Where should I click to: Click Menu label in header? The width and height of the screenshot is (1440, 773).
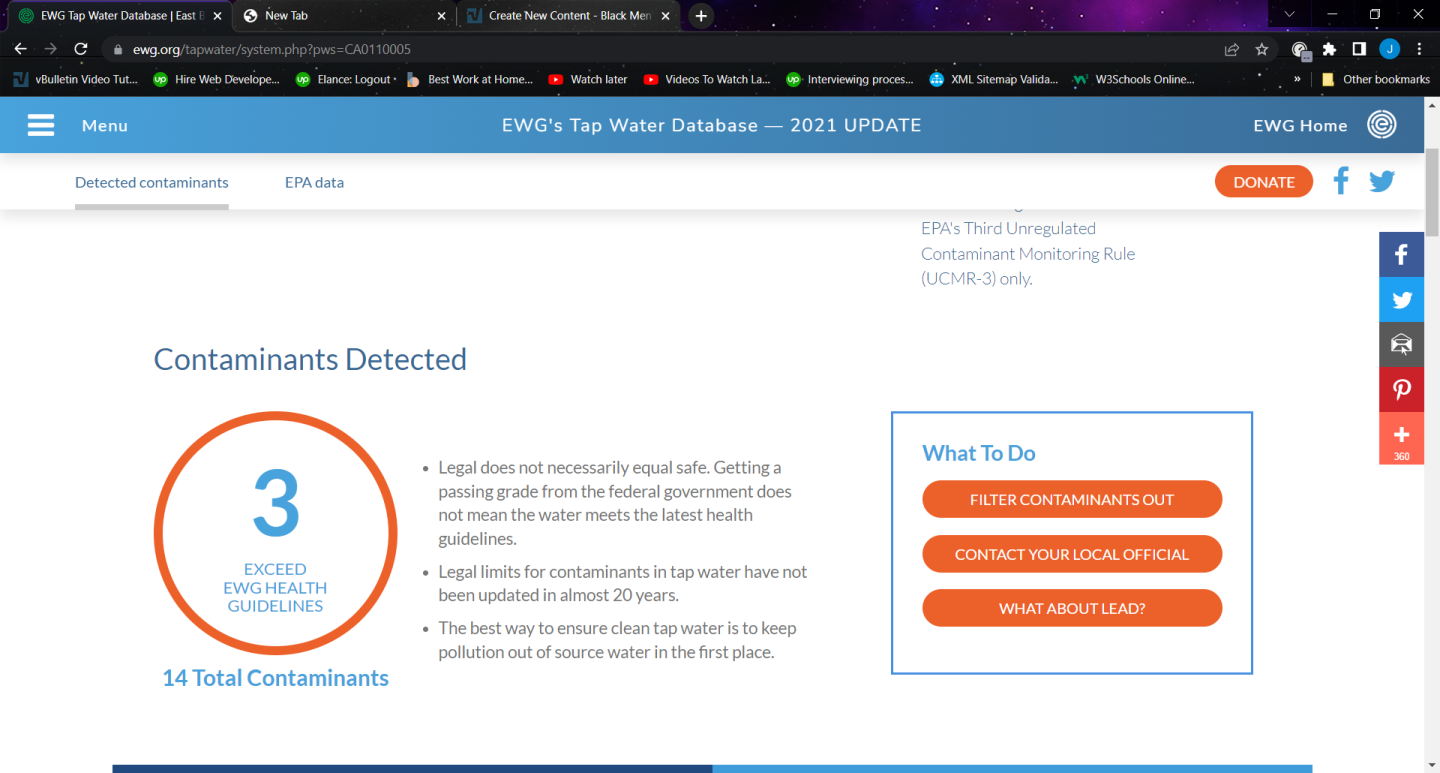105,126
